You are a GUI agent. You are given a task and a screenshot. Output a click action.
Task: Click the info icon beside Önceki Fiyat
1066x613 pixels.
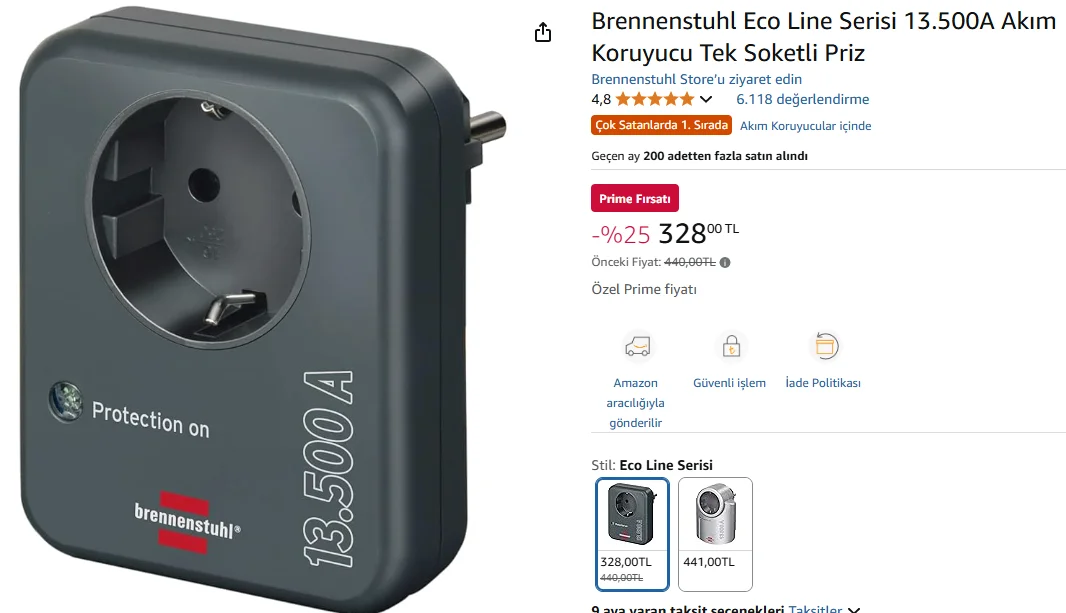click(725, 262)
